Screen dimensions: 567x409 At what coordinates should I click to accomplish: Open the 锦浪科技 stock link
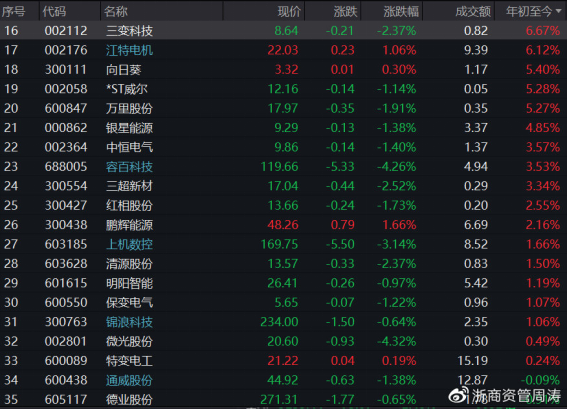129,322
